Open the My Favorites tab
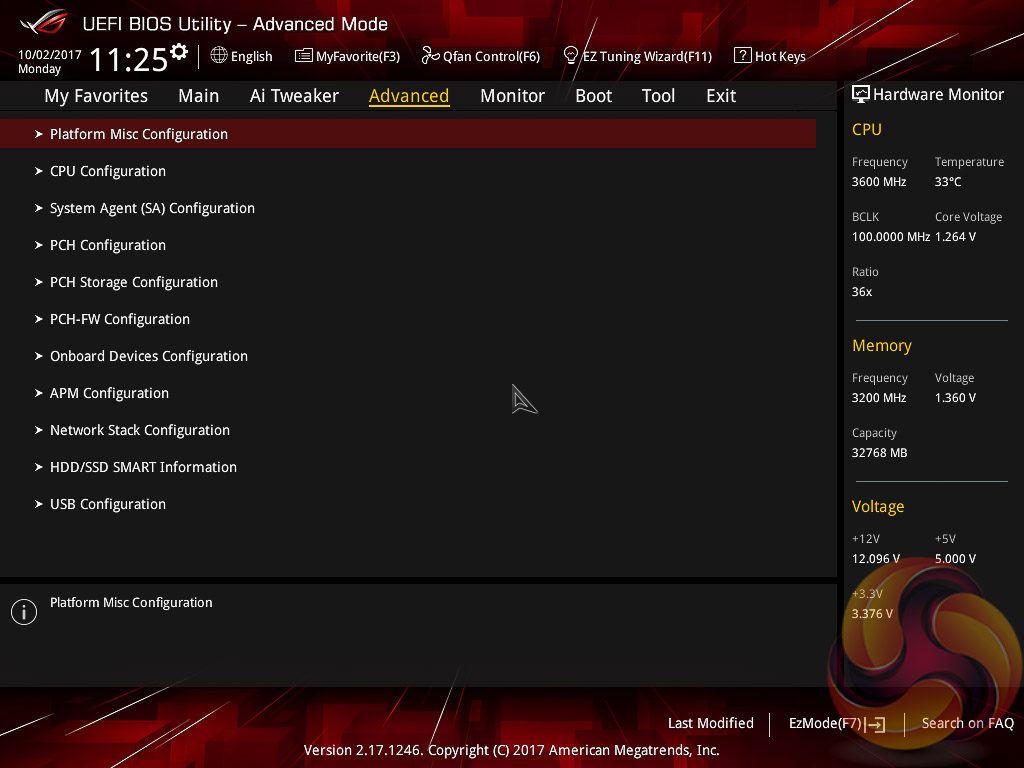The width and height of the screenshot is (1024, 768). pos(96,96)
